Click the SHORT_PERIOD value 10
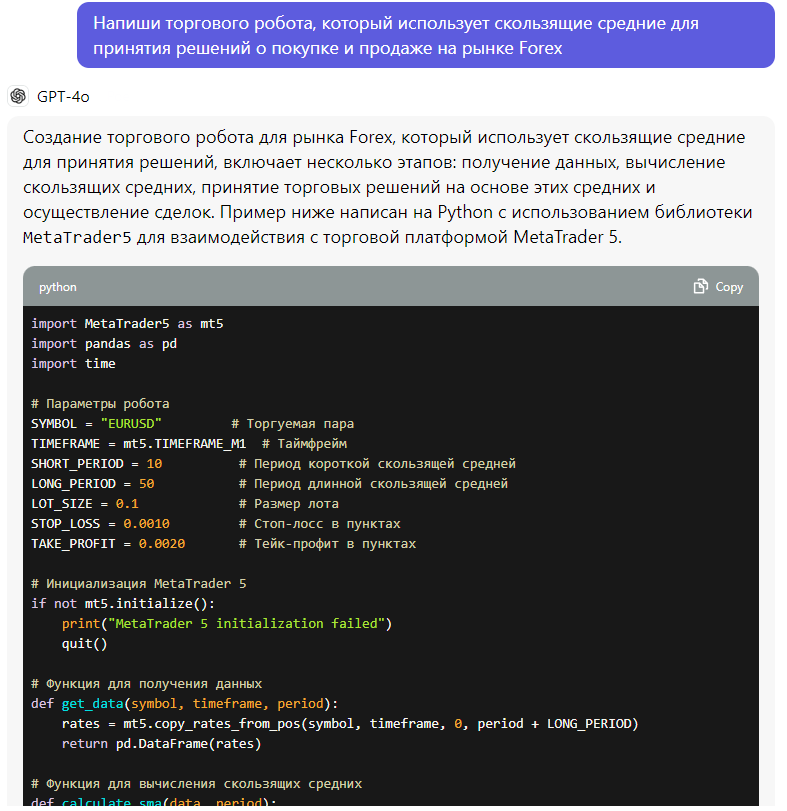 coord(154,464)
